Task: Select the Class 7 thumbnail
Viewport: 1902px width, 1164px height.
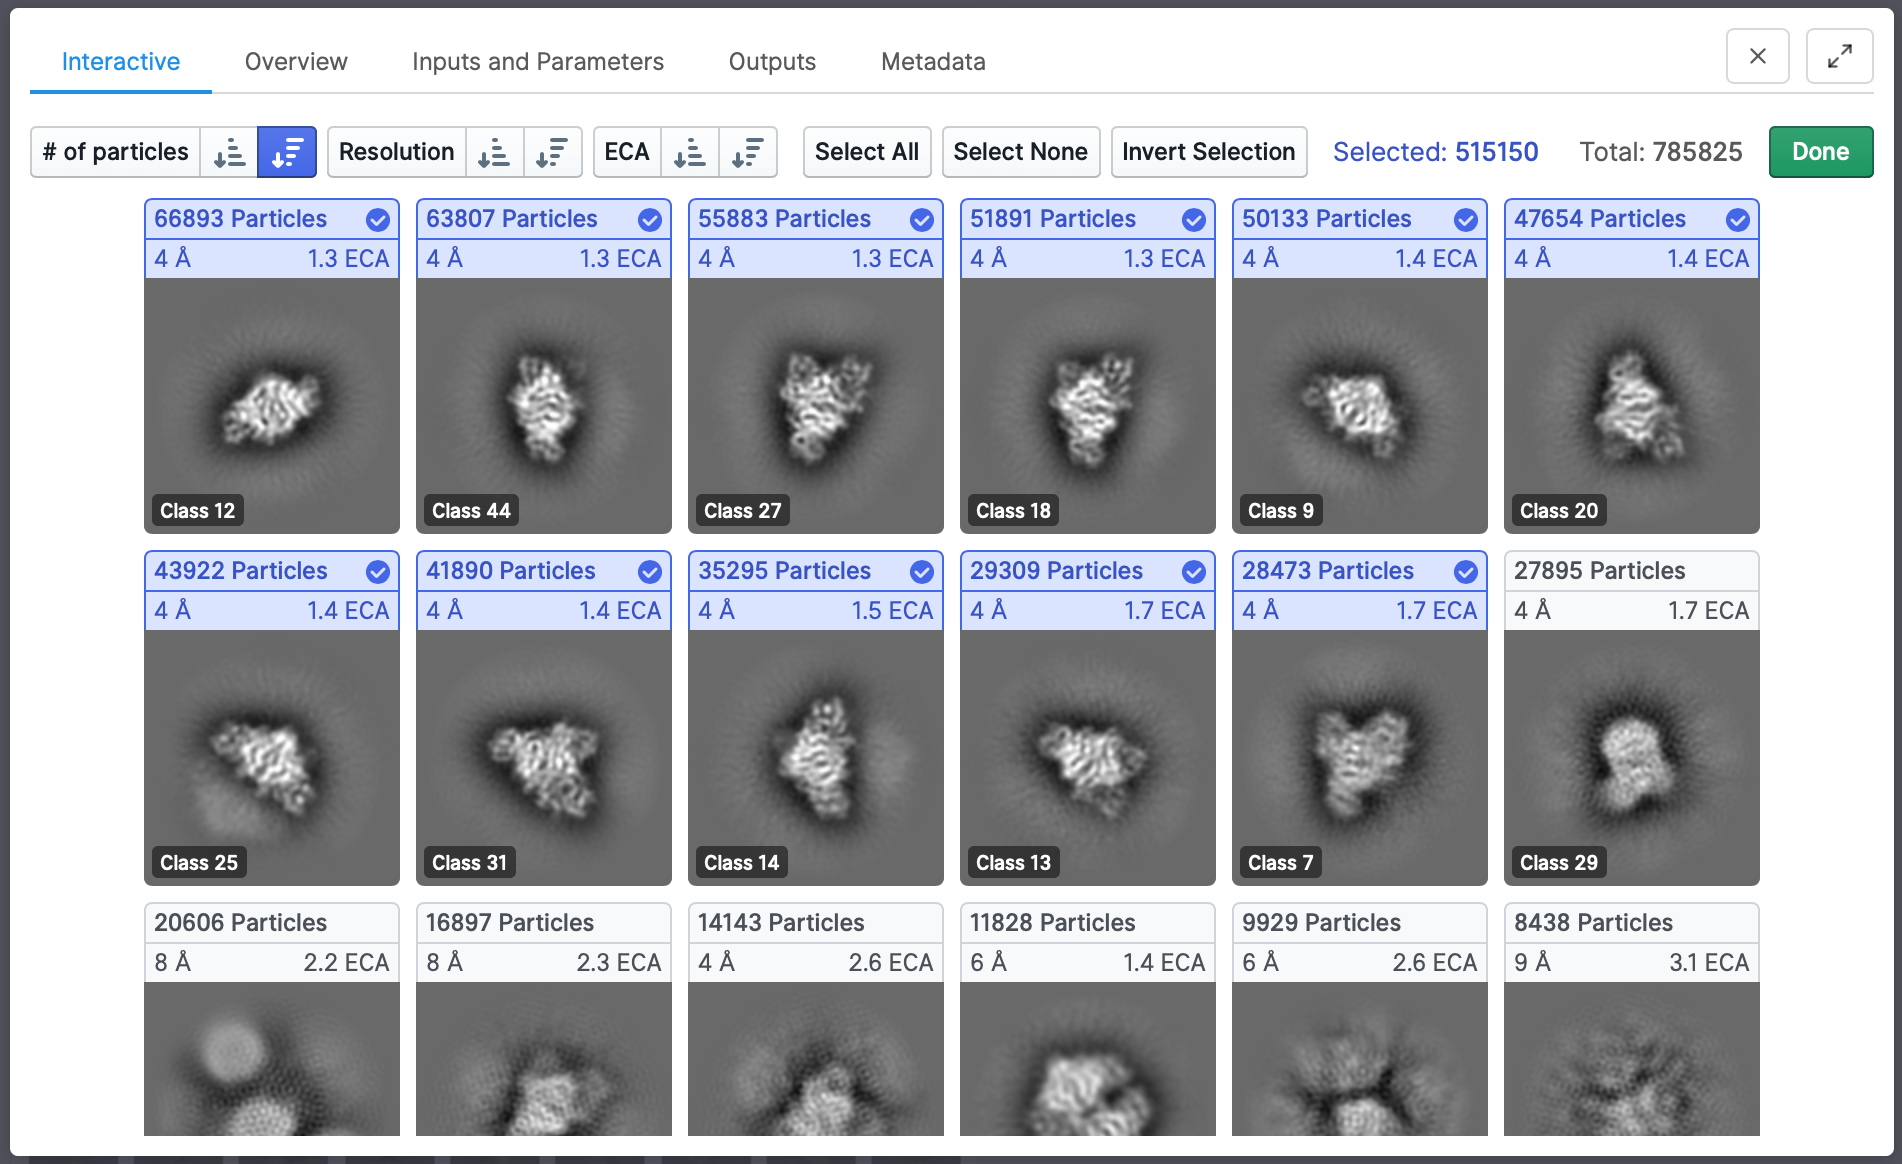Action: (1360, 758)
